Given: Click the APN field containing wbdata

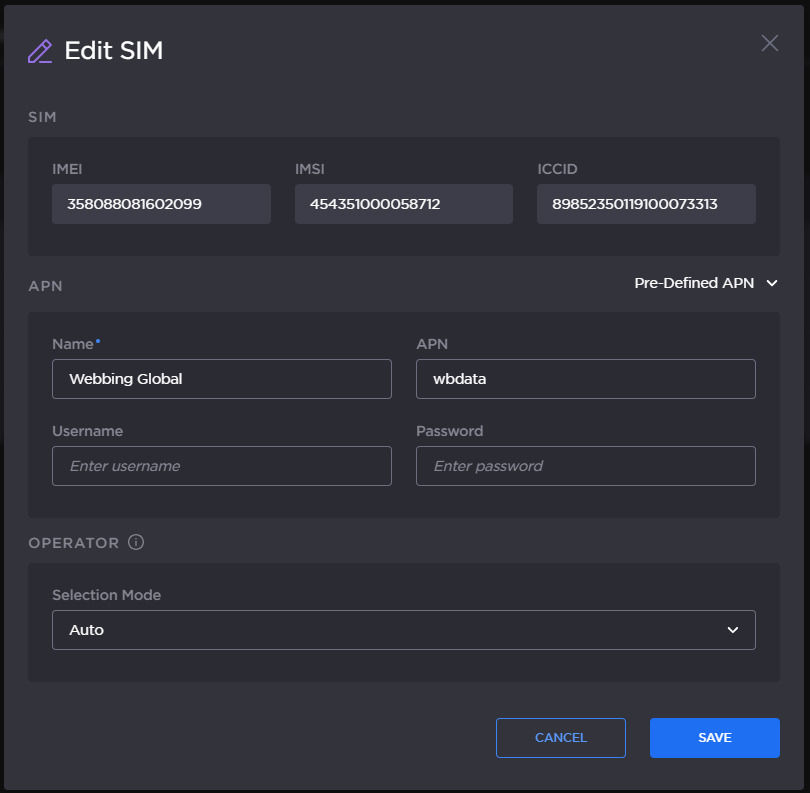Looking at the screenshot, I should coord(585,379).
